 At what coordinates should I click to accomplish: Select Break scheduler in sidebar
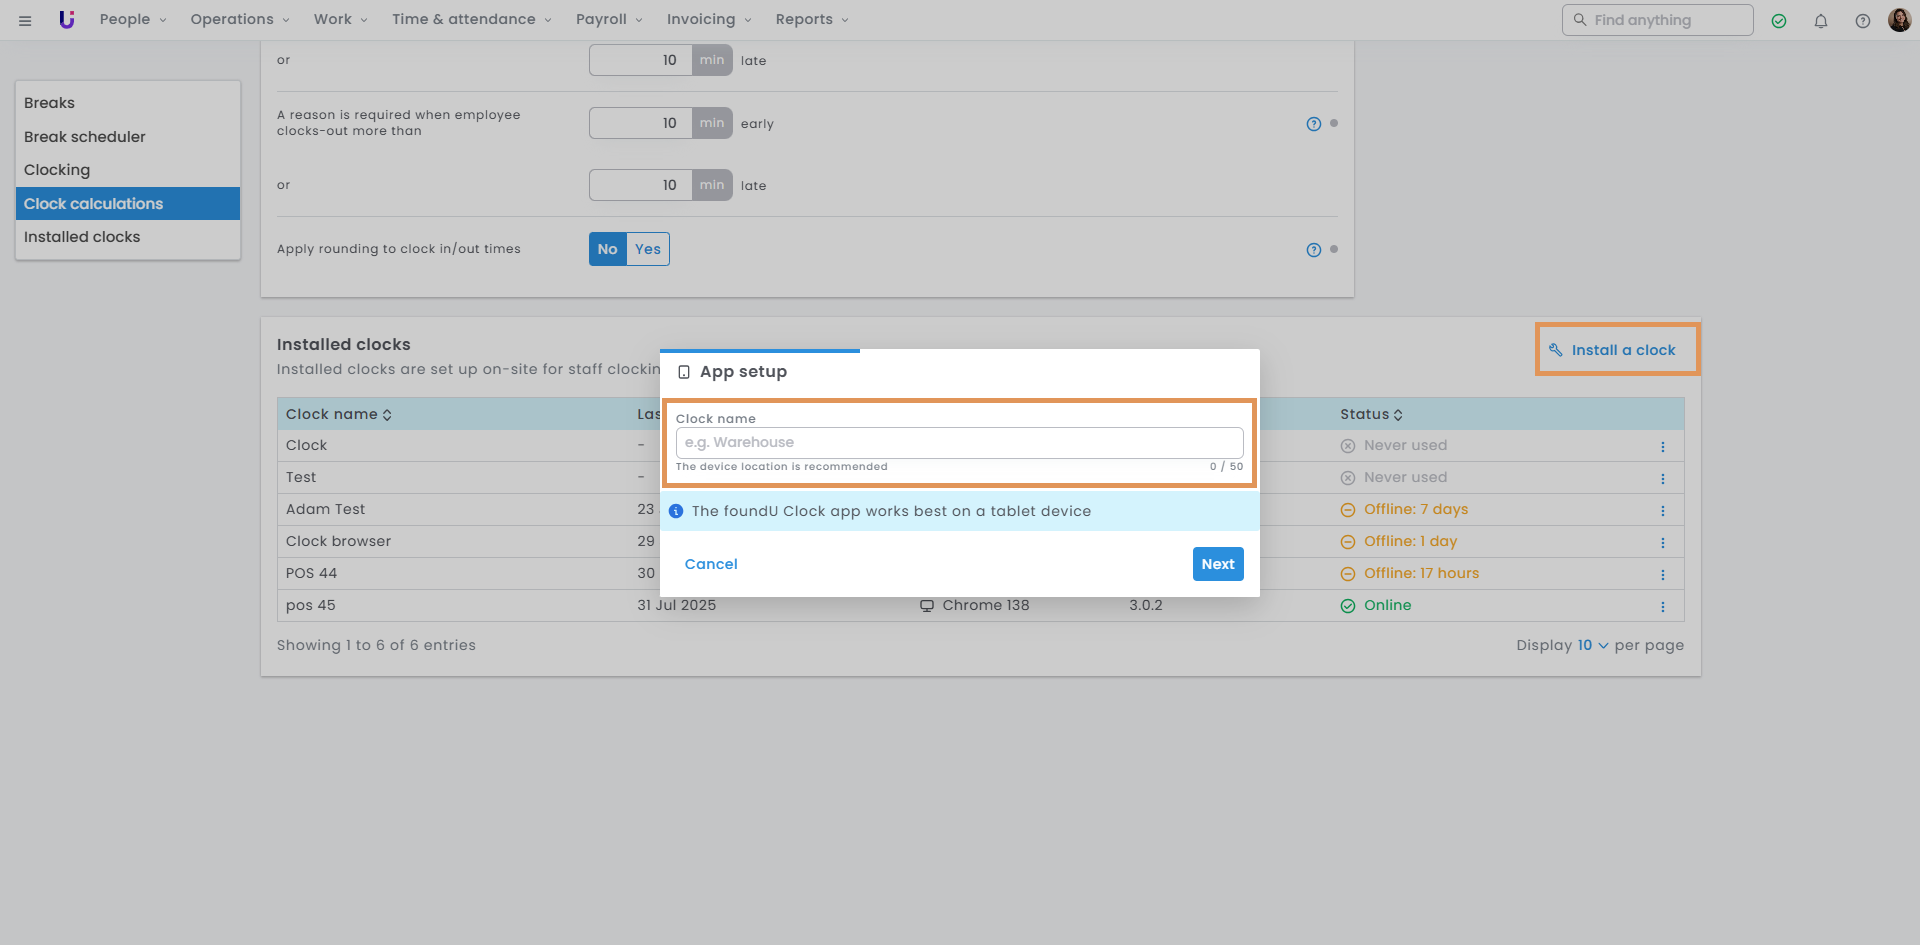85,137
